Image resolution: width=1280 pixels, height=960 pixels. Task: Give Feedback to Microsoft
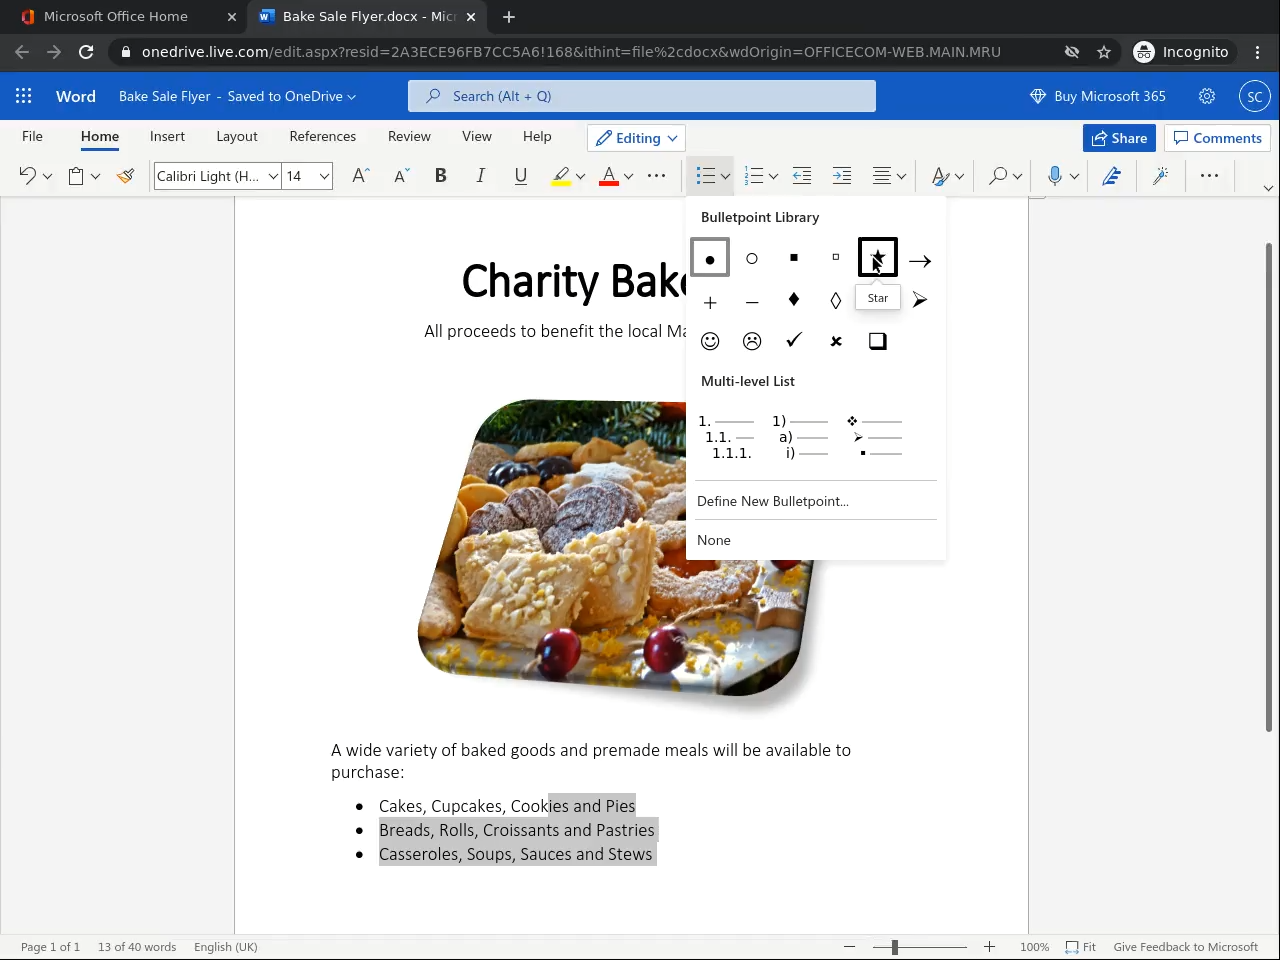[1186, 947]
